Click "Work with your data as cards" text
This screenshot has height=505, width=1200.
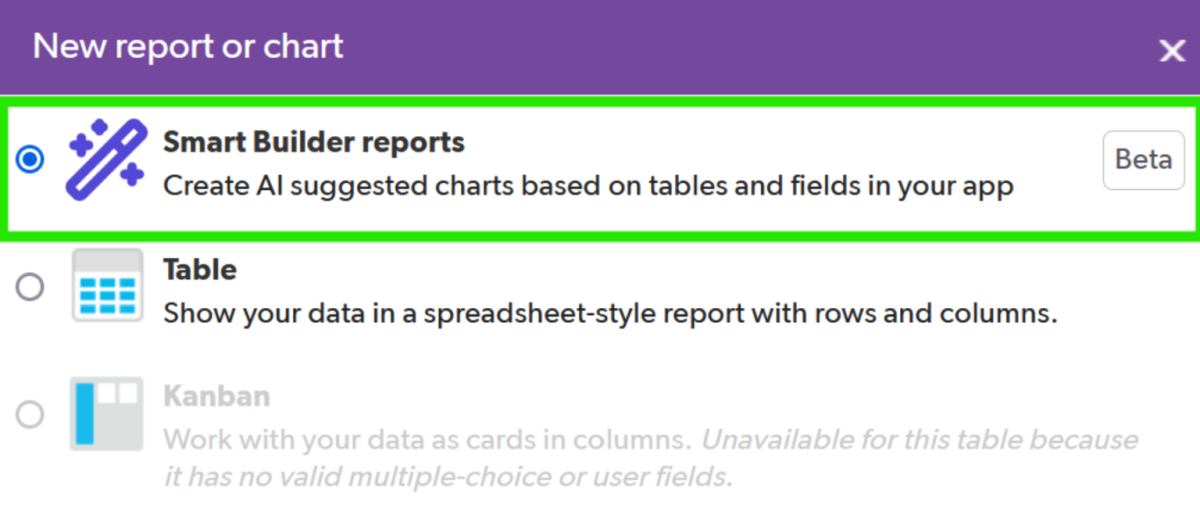(425, 440)
